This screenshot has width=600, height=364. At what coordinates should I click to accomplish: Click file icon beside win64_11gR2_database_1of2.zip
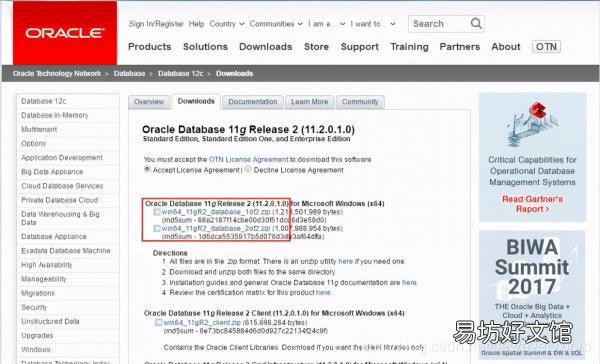[157, 212]
